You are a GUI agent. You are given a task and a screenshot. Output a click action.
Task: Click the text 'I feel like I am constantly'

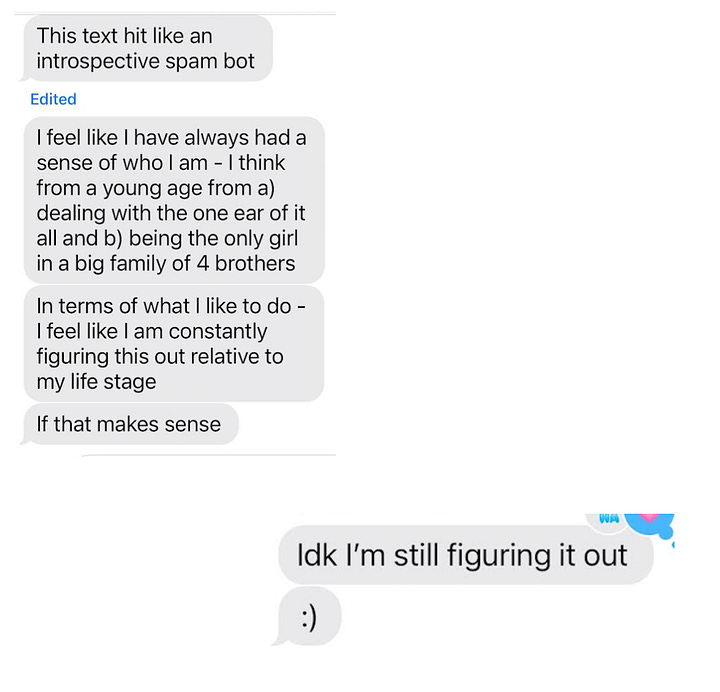coord(152,332)
